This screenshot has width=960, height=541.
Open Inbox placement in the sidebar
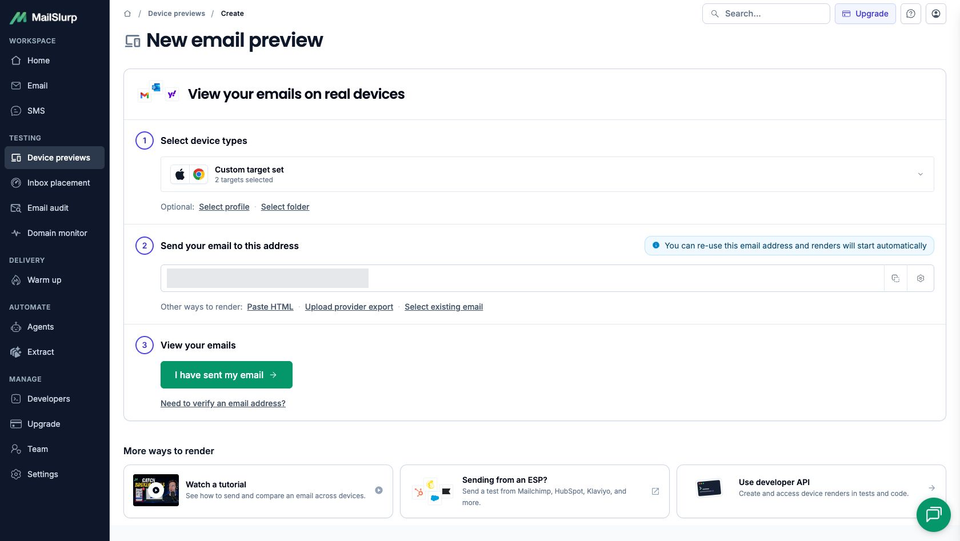pos(54,183)
